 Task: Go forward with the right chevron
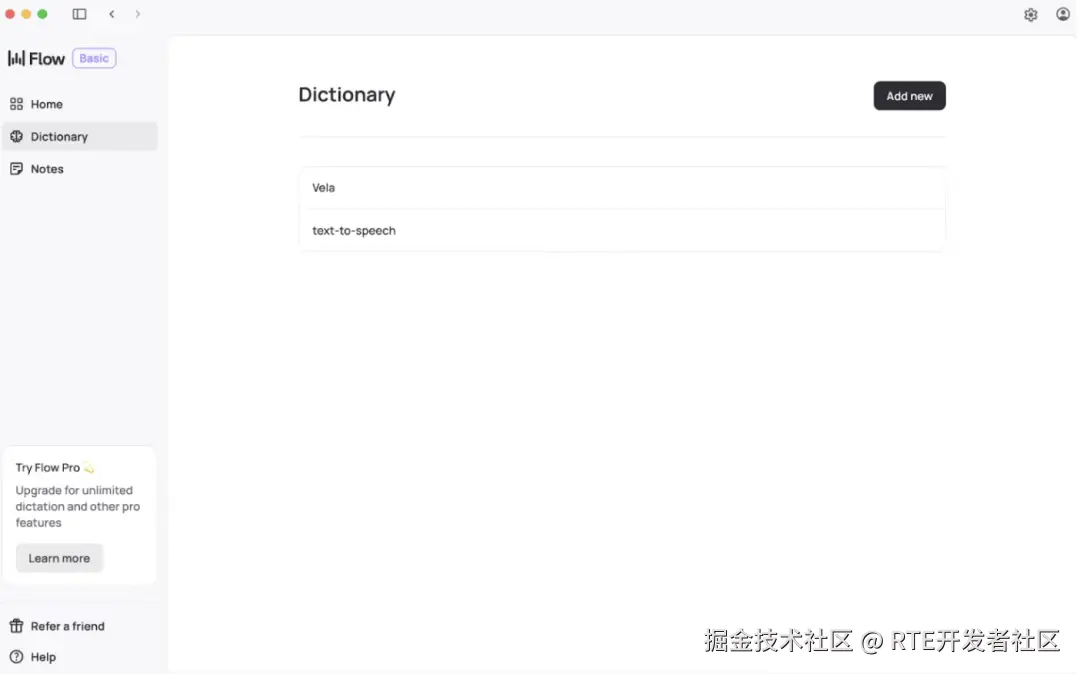click(x=138, y=14)
